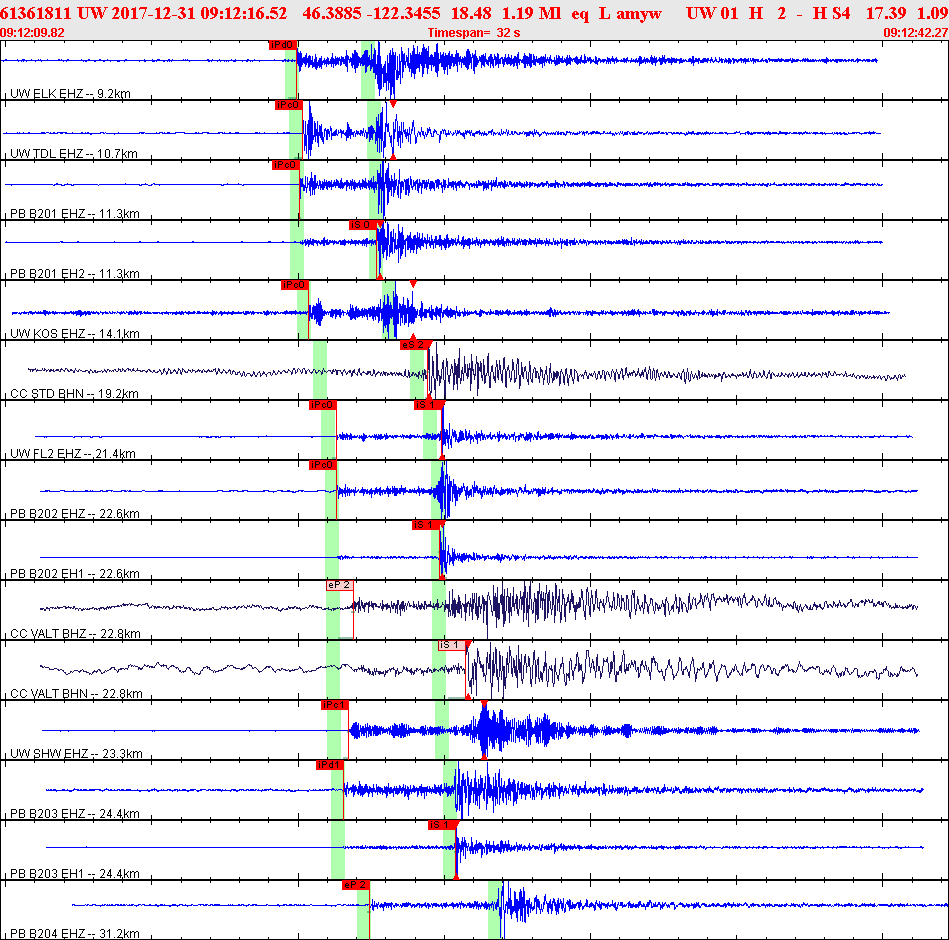Click the iPc1 pick flag on SHW EHZ
The height and width of the screenshot is (940, 949).
pyautogui.click(x=334, y=705)
